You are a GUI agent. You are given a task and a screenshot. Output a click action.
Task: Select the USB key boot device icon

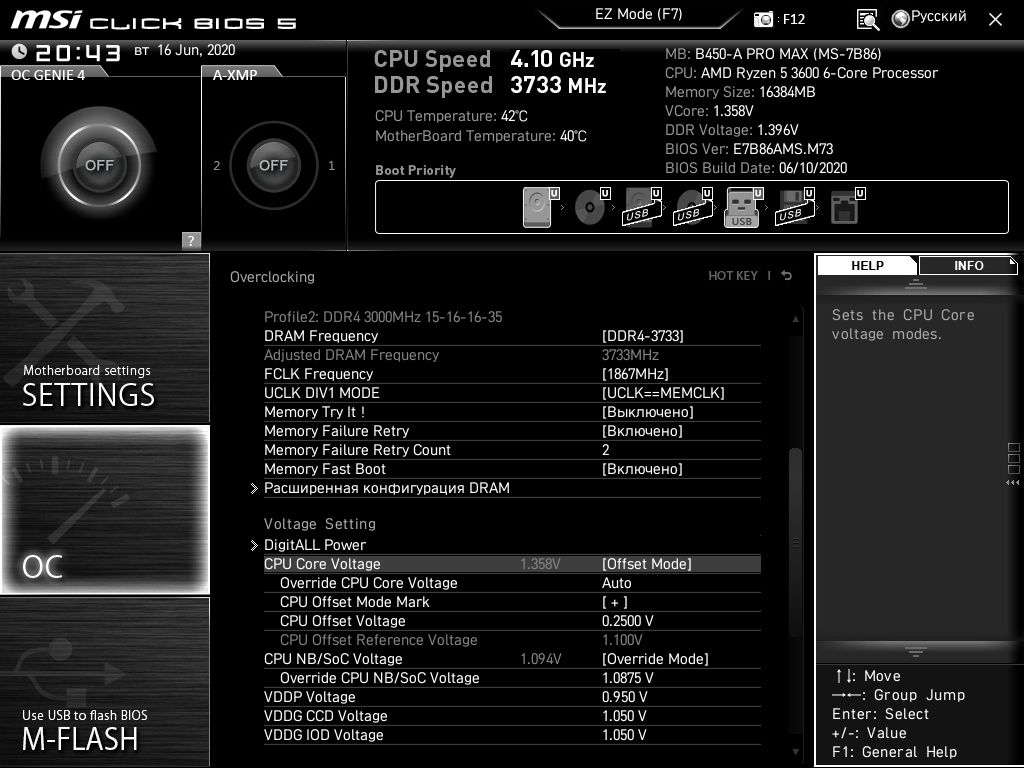tap(743, 207)
